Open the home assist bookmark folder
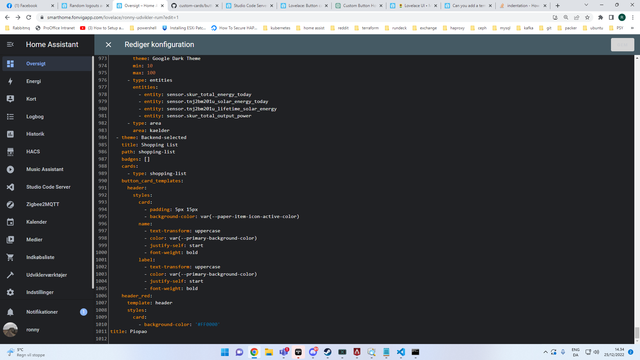 click(x=310, y=28)
